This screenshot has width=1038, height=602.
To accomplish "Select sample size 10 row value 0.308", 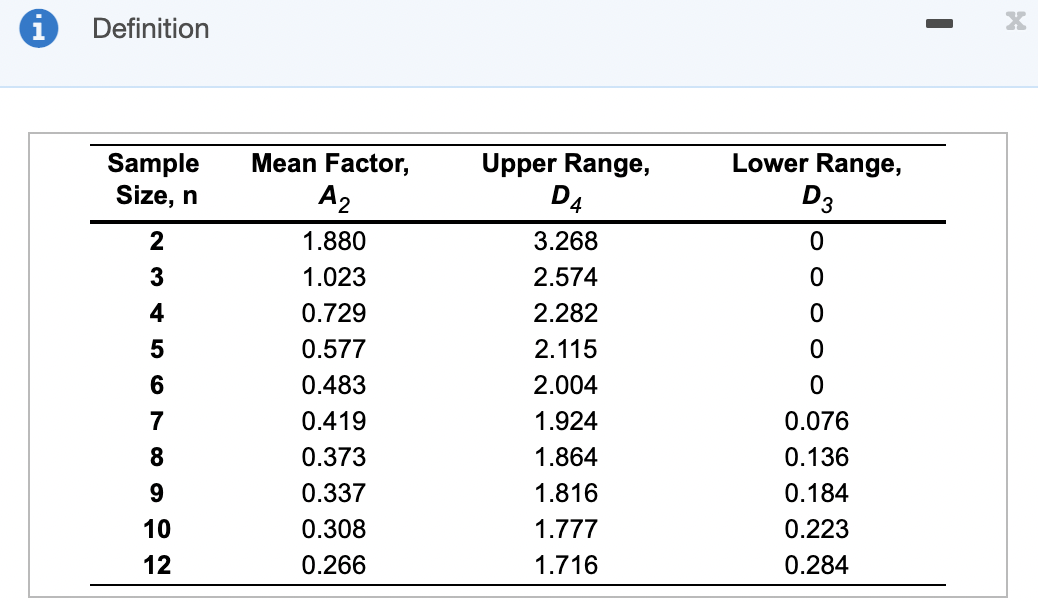I will (x=334, y=529).
